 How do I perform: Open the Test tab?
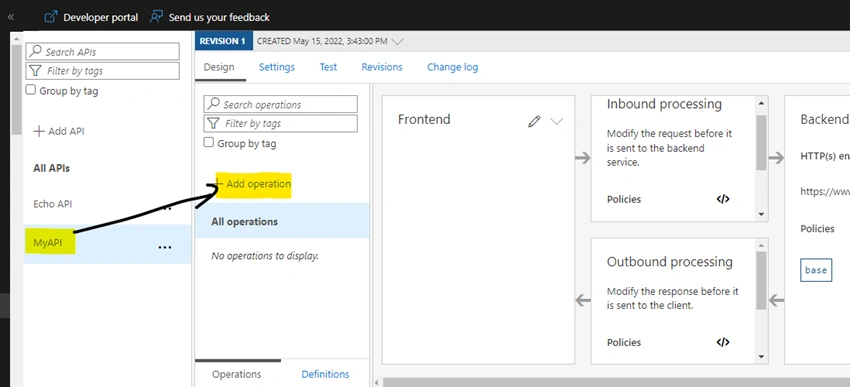pos(328,67)
